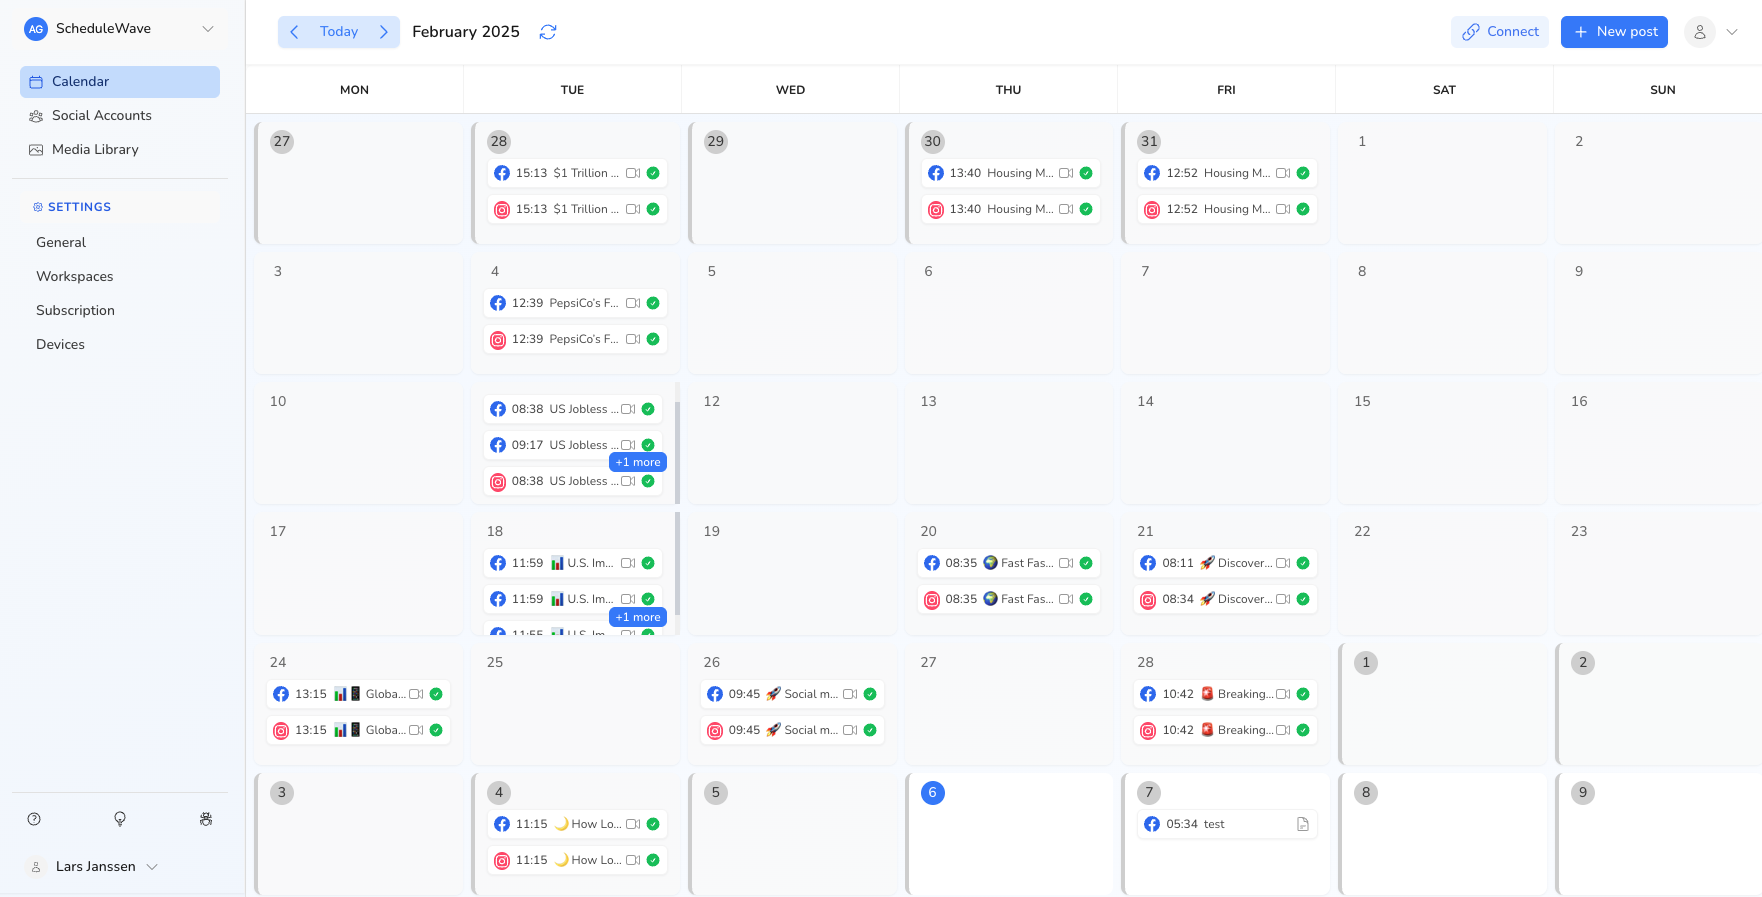Click the Connect button

(x=1500, y=32)
